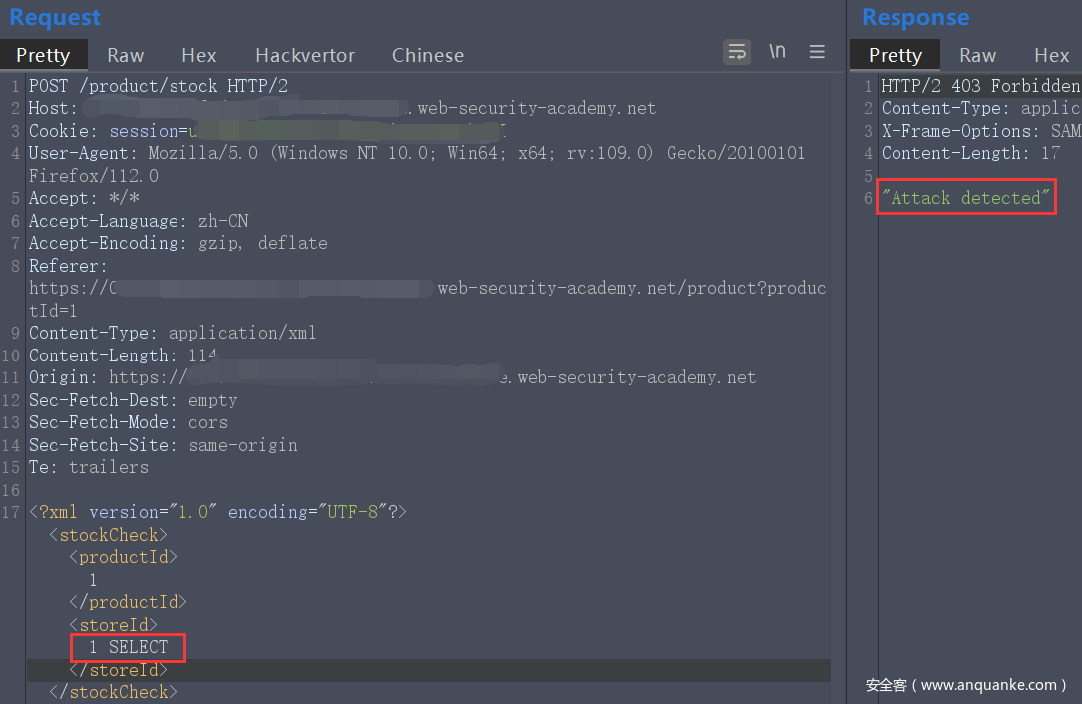This screenshot has height=704, width=1082.
Task: Click the Content-Type application/xml header line
Action: tap(172, 333)
